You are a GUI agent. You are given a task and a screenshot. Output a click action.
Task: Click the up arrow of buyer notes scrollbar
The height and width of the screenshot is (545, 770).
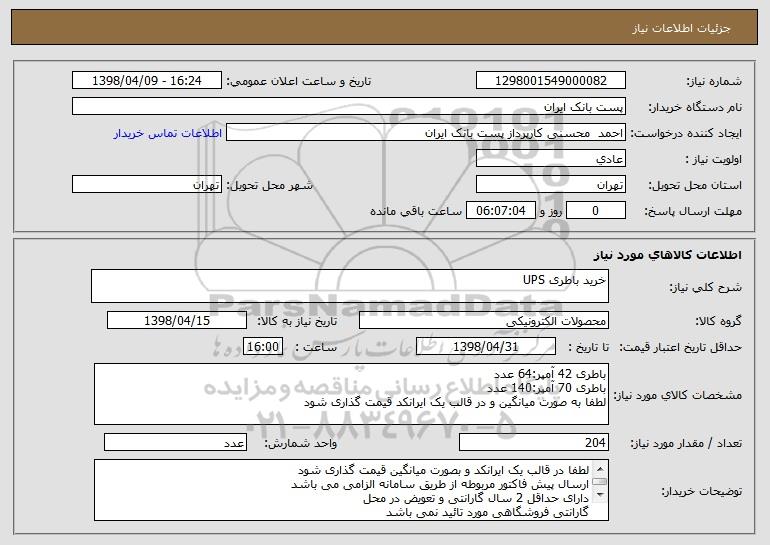click(600, 467)
